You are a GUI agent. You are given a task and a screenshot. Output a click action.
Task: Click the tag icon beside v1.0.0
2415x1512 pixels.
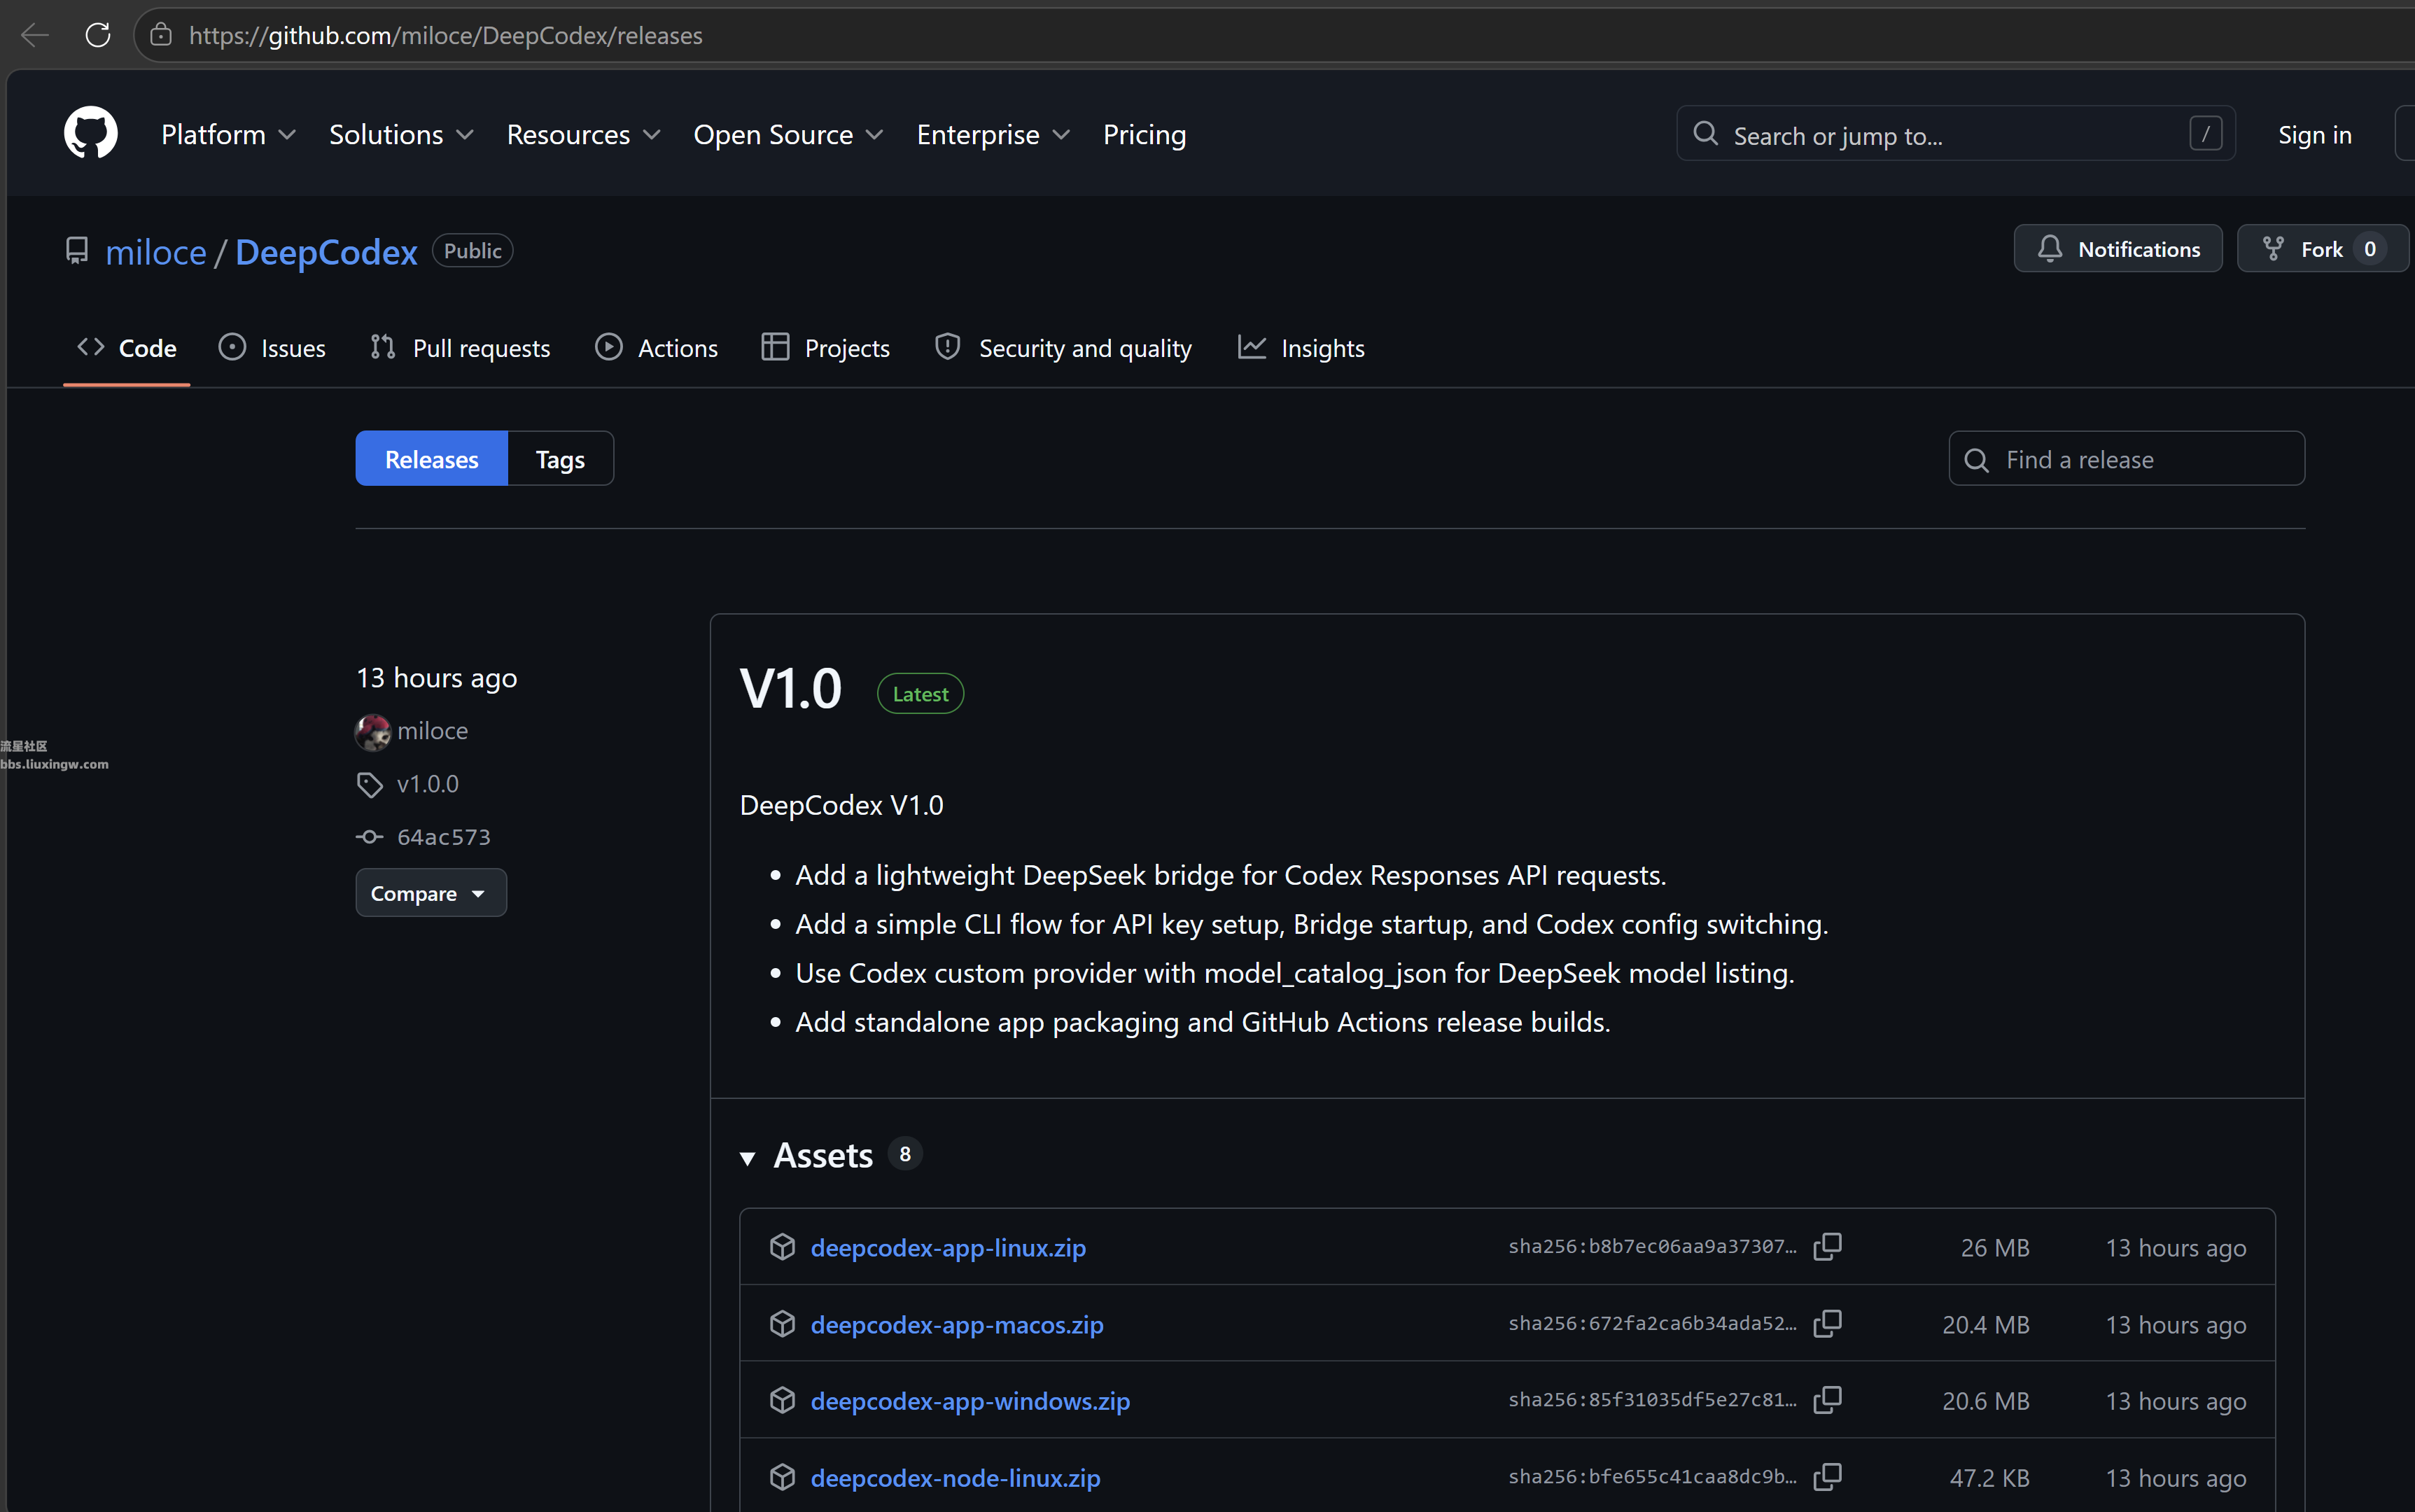point(370,785)
